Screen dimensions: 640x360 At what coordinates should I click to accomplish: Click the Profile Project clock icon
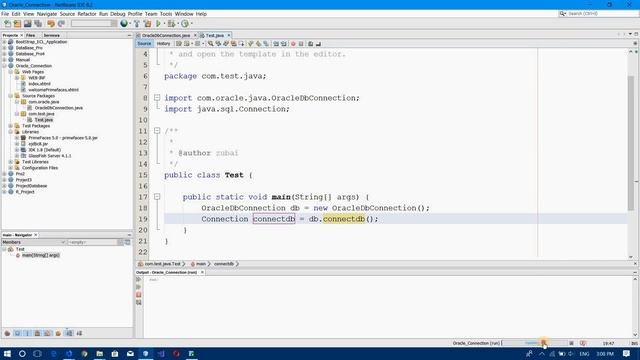(x=185, y=24)
